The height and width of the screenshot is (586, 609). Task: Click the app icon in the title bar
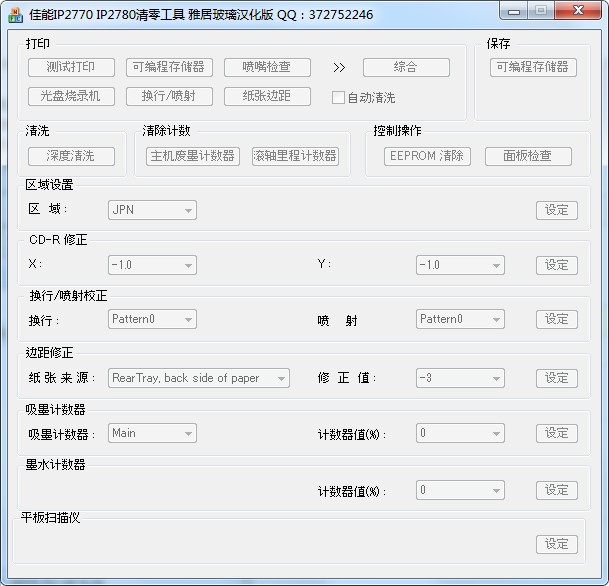[16, 15]
